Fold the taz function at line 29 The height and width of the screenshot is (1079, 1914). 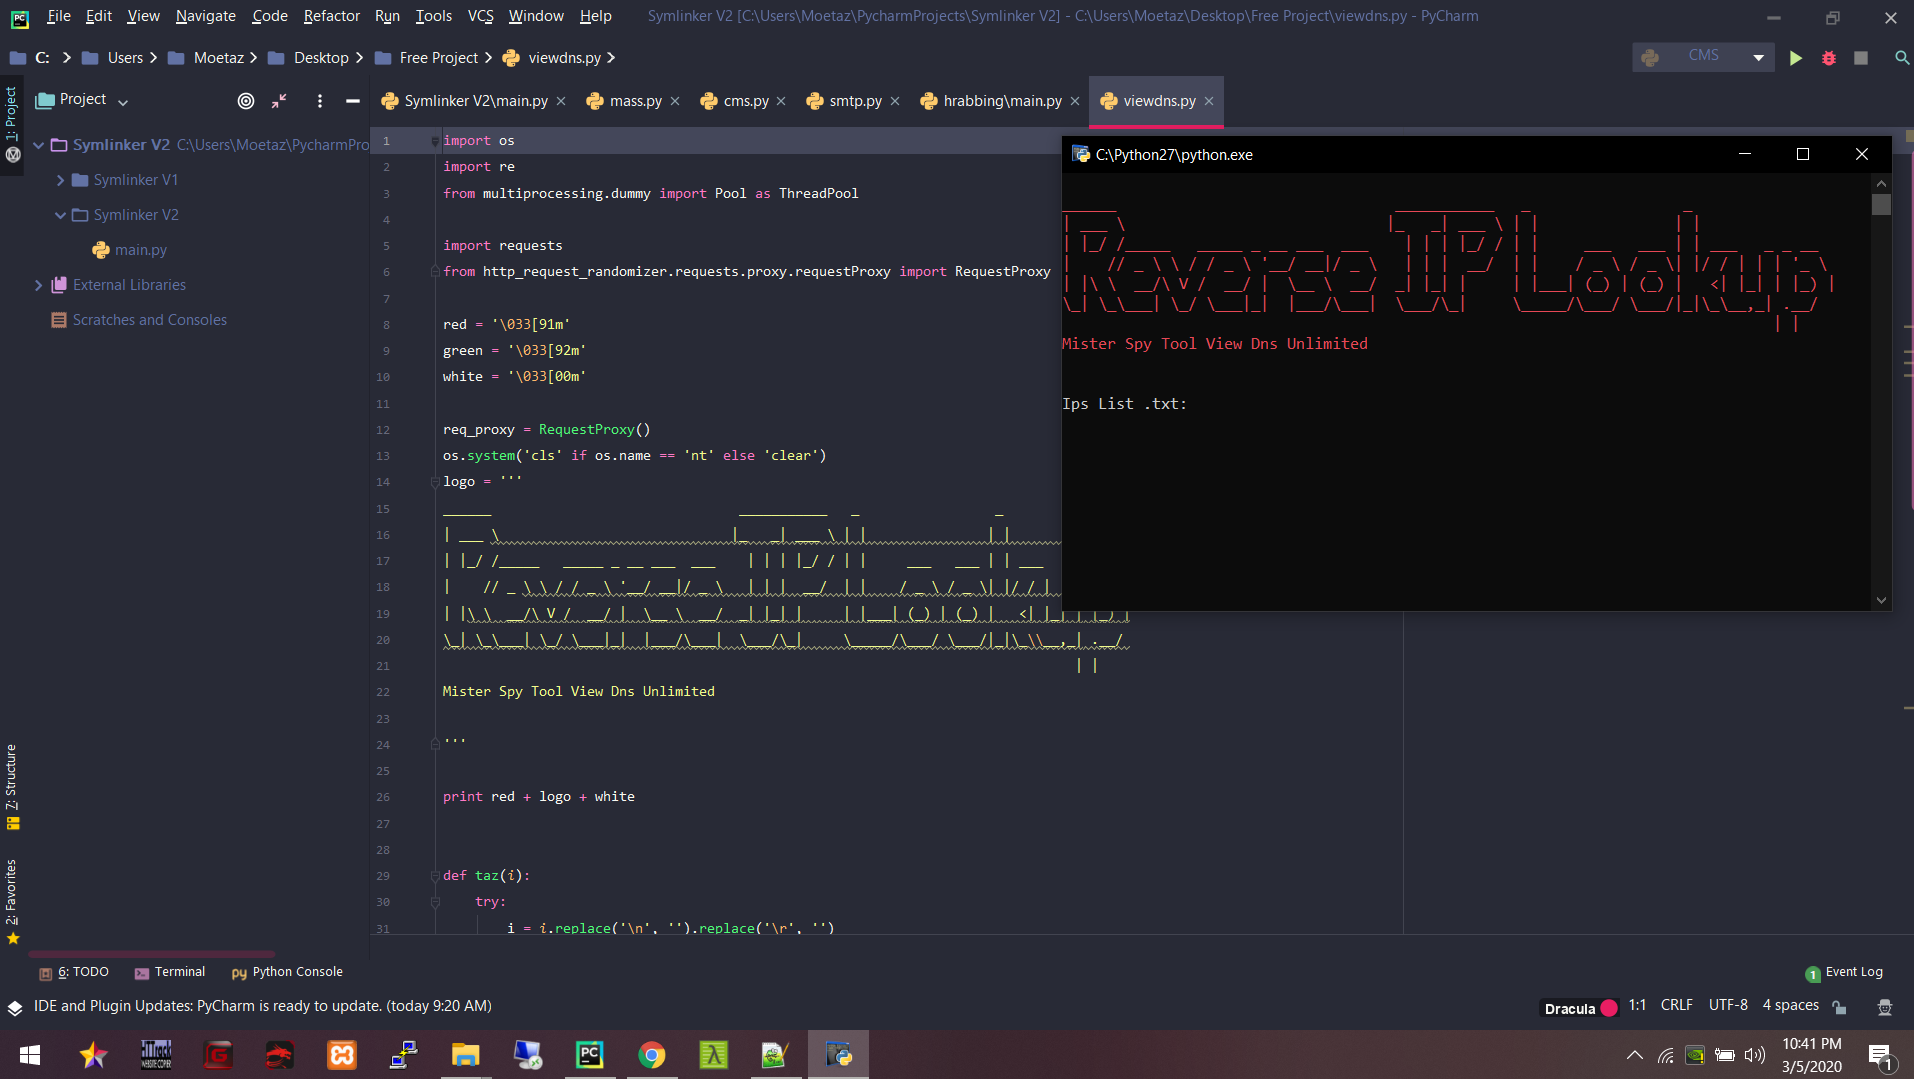[x=435, y=876]
